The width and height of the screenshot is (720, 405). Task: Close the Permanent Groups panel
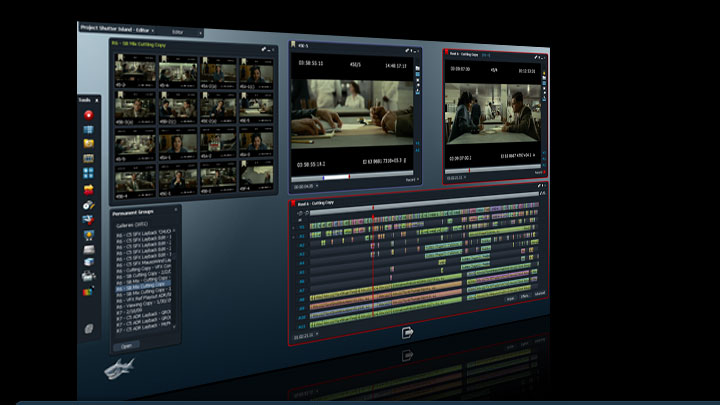pyautogui.click(x=176, y=210)
